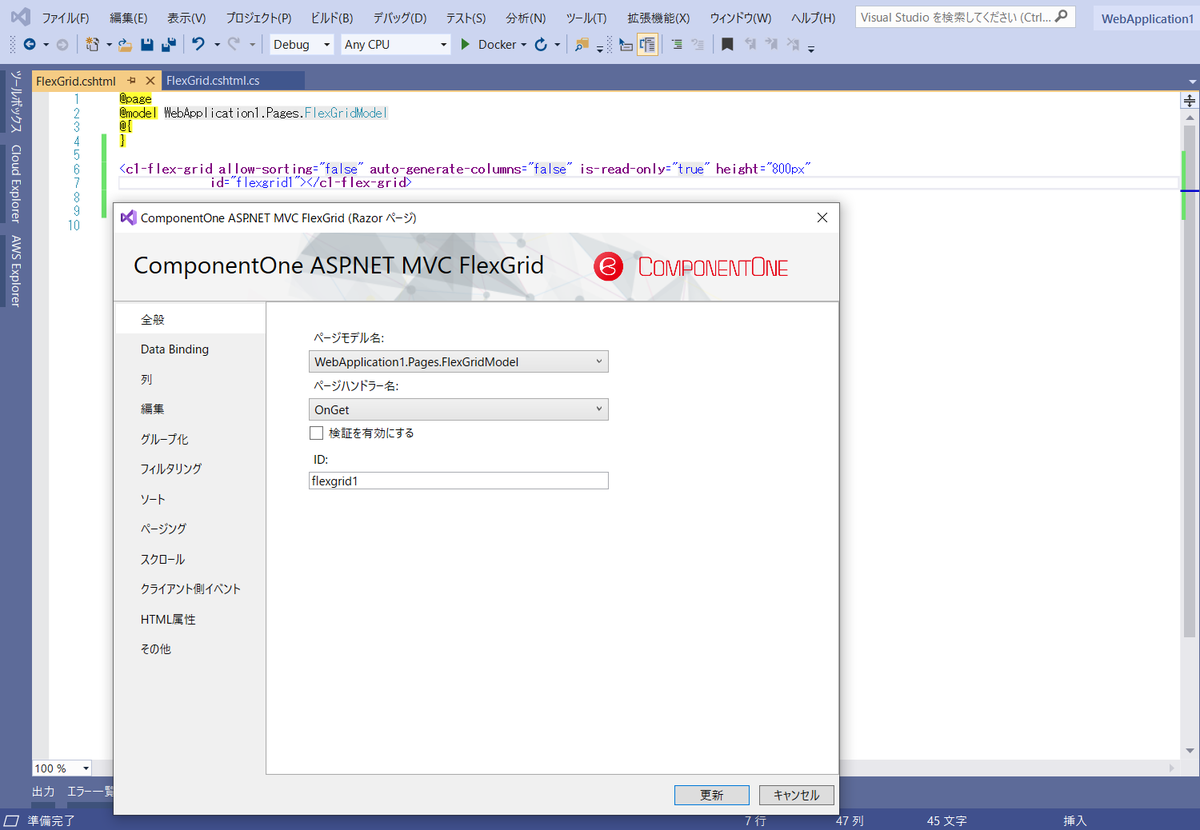This screenshot has width=1200, height=830.
Task: Open the 出力 output panel tab
Action: (x=44, y=792)
